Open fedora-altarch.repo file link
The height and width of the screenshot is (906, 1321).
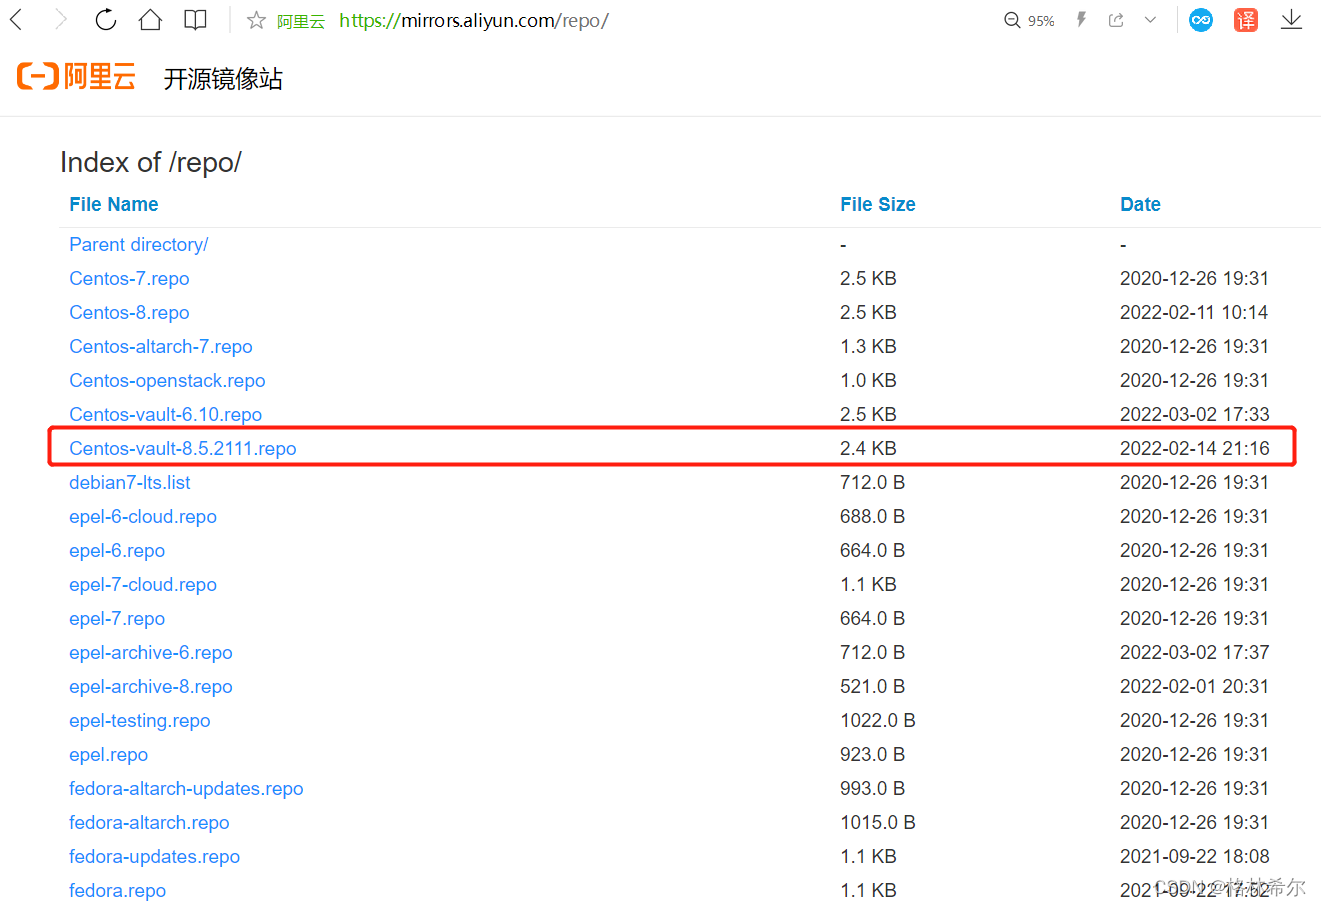[149, 822]
